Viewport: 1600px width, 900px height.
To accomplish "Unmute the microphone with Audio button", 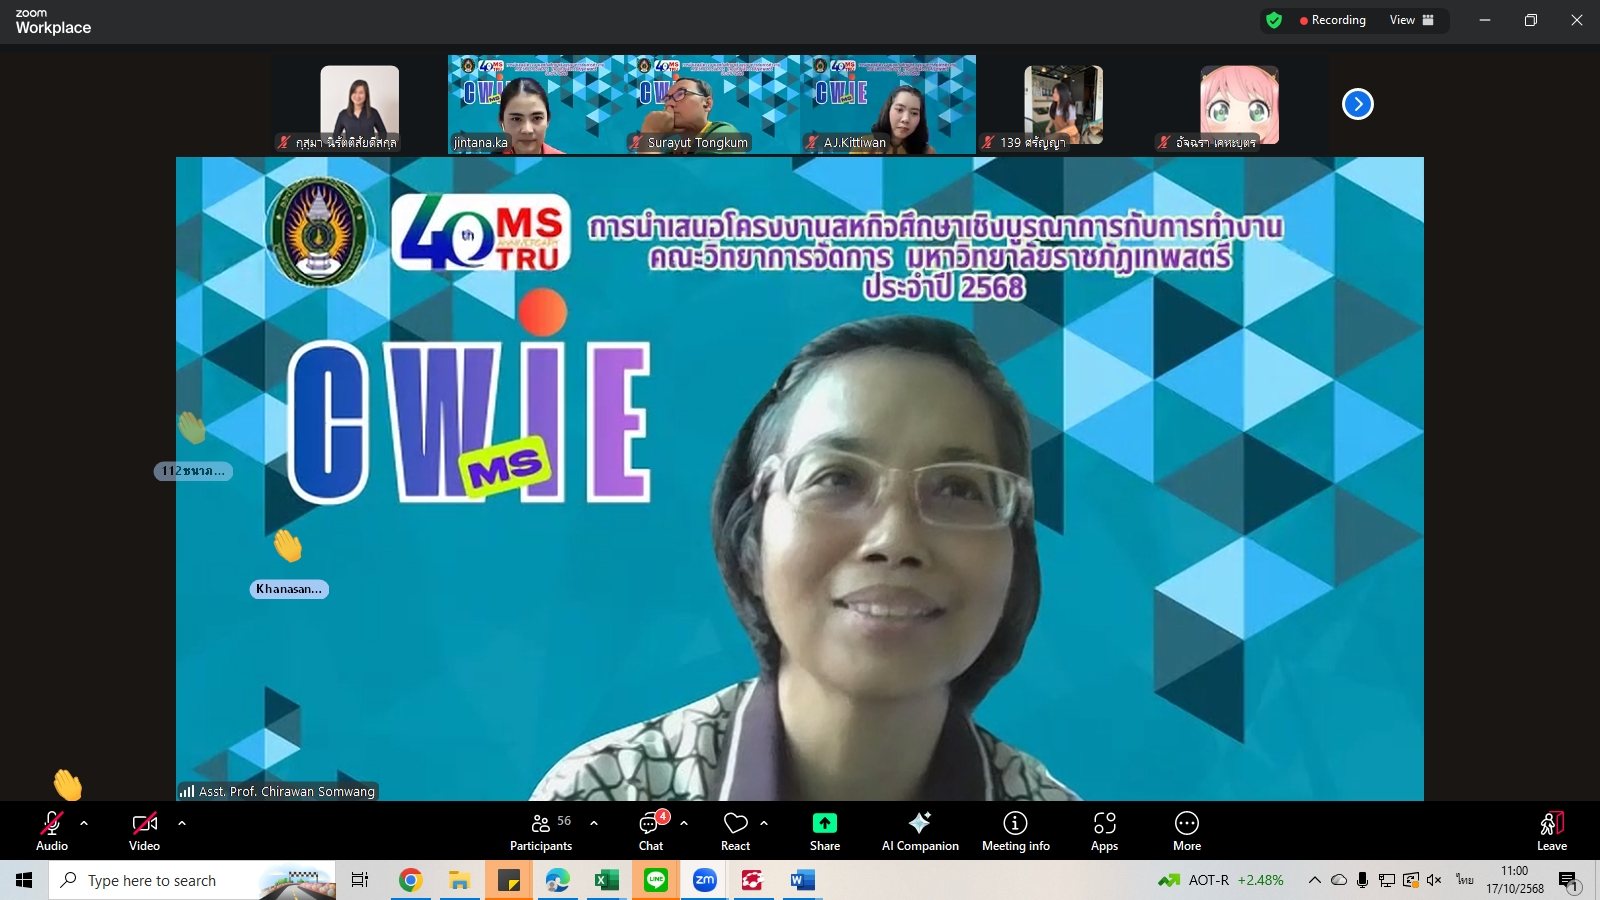I will [x=52, y=831].
